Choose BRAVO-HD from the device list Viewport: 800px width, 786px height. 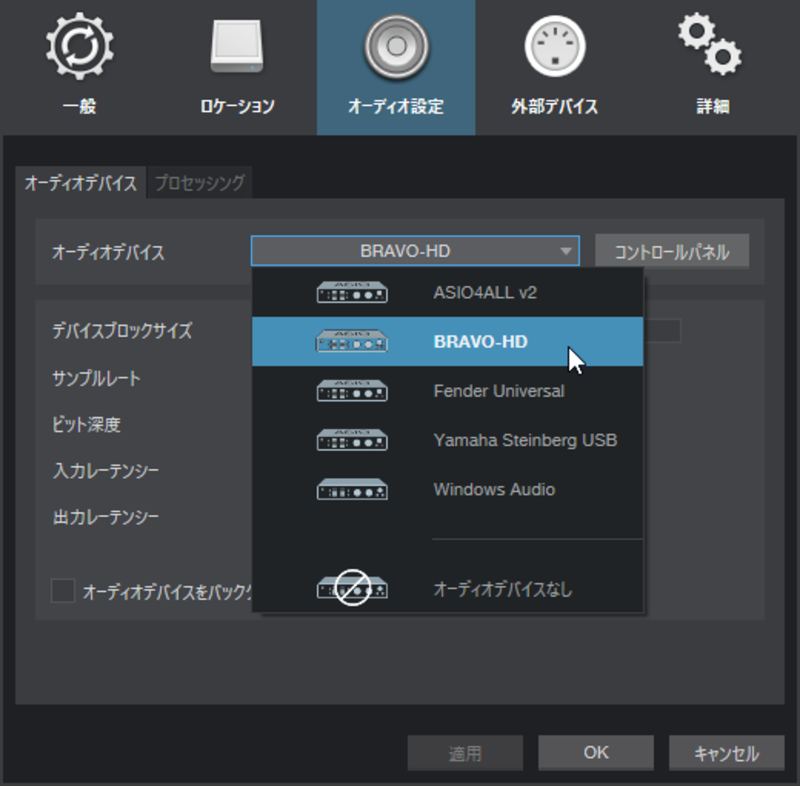[x=447, y=341]
